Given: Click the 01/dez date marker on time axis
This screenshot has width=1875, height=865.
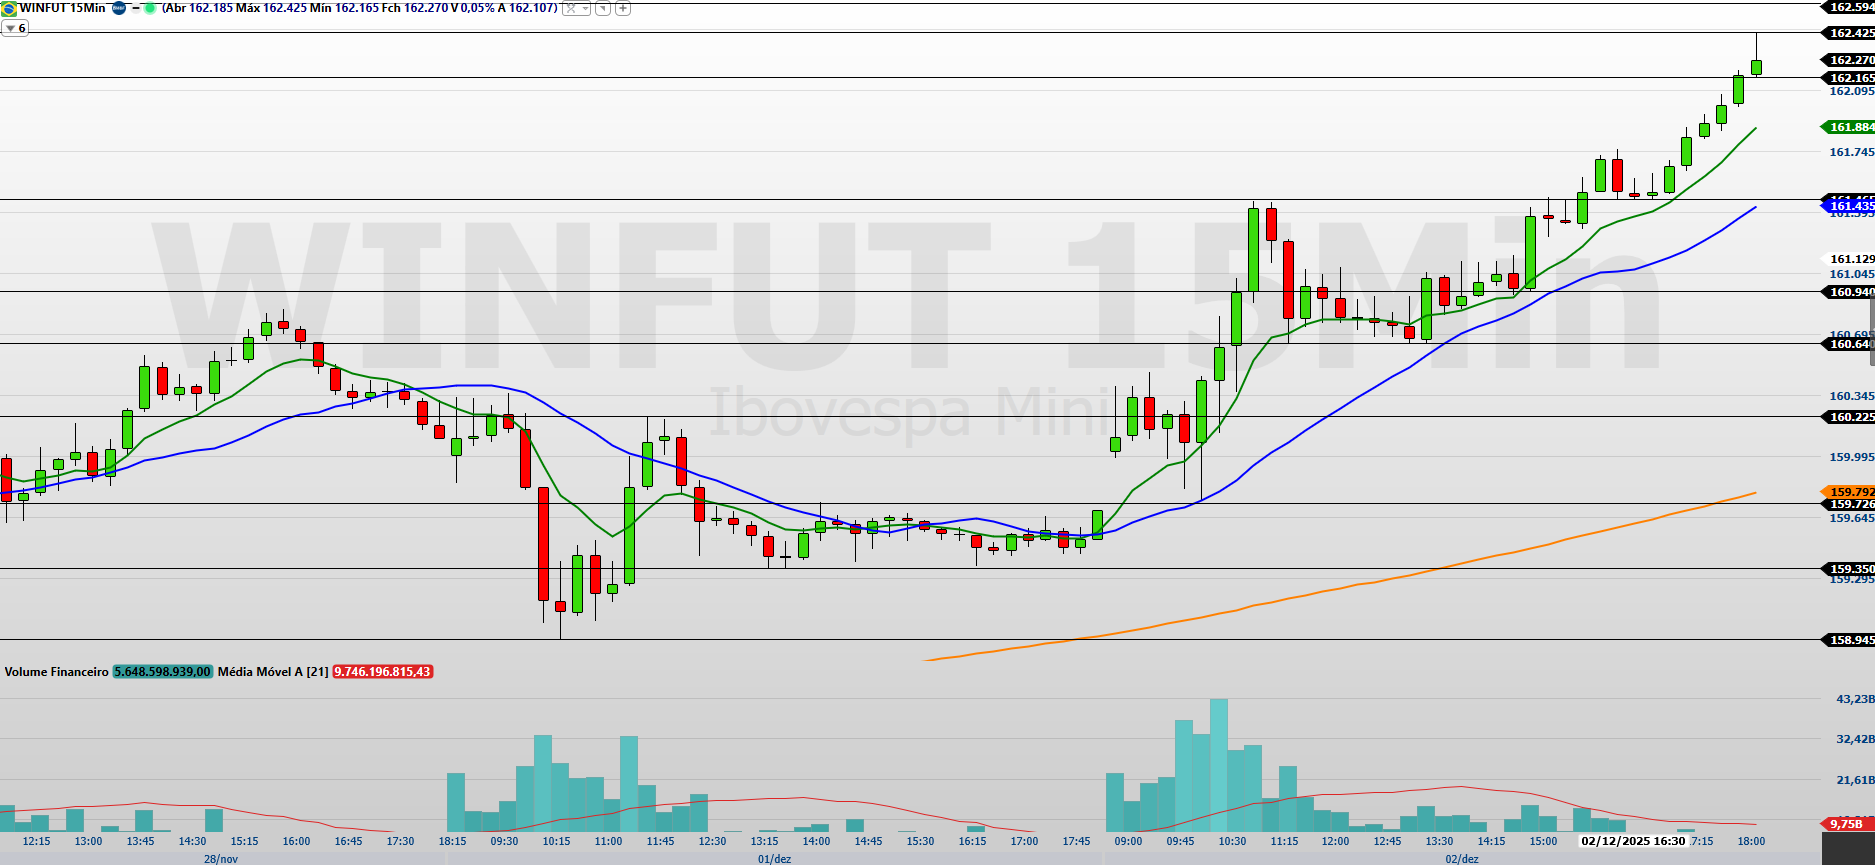Looking at the screenshot, I should [x=774, y=858].
